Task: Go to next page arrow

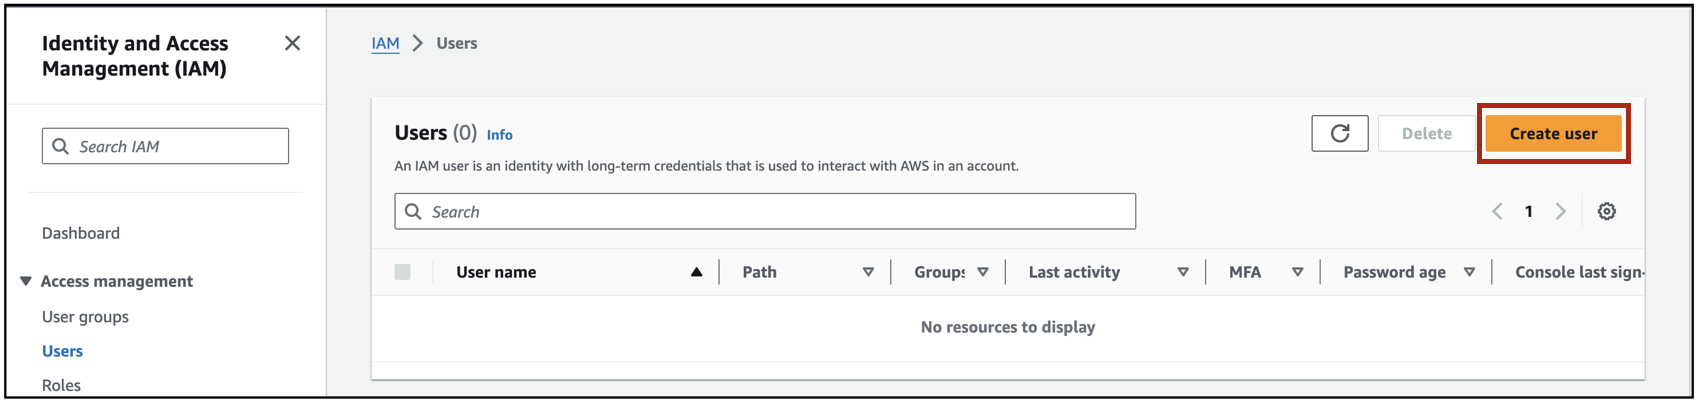Action: click(1560, 211)
